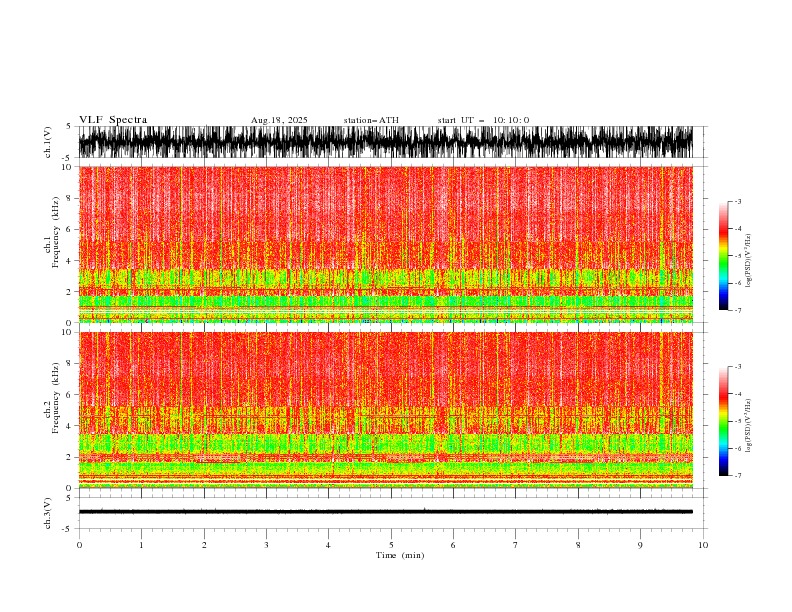Click the 'ch.3(V)' waveform axis label
Viewport: 792px width, 612px height.
pos(48,513)
